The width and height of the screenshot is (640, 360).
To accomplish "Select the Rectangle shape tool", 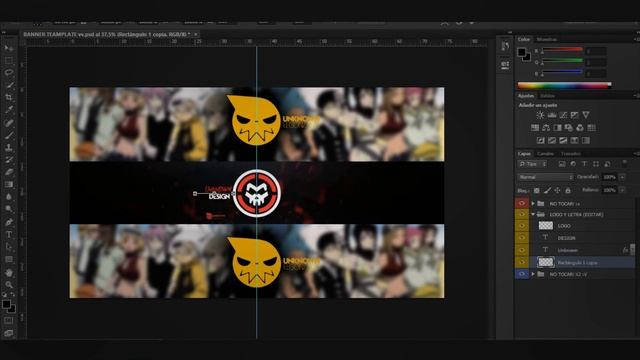I will click(9, 260).
